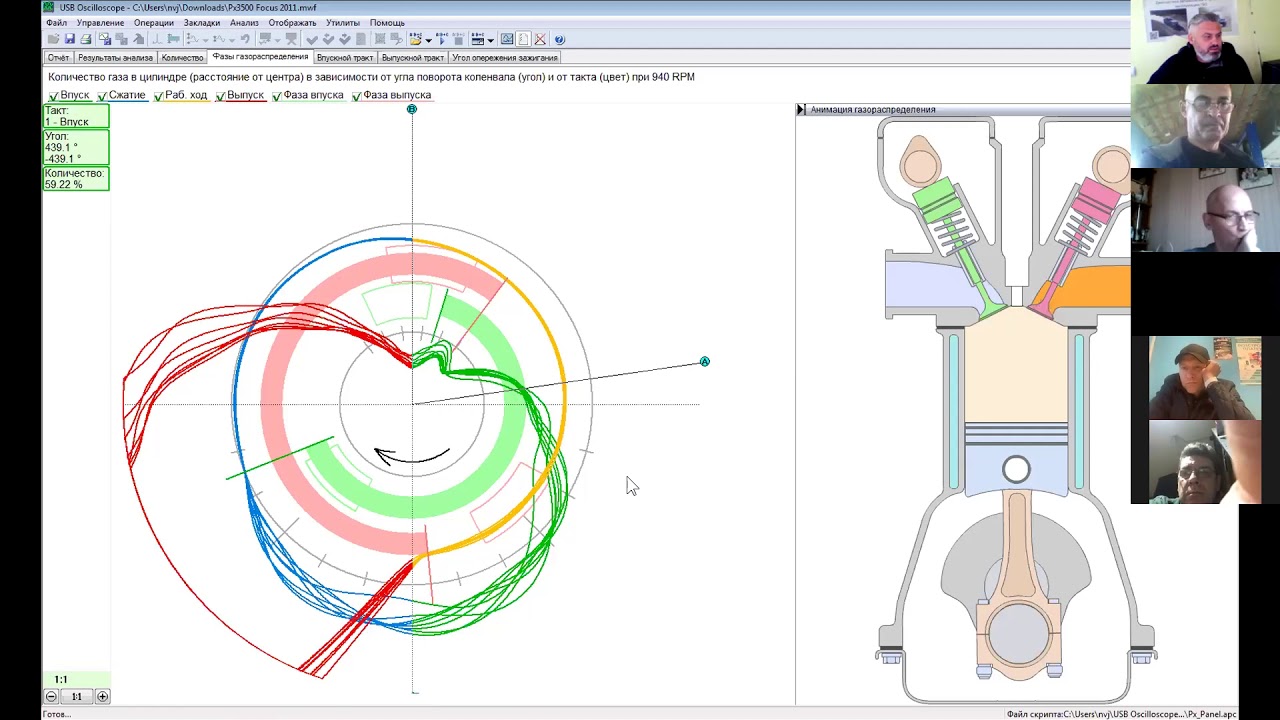Zoom in with the plus button
Screen dimensions: 1280x720
click(x=102, y=696)
